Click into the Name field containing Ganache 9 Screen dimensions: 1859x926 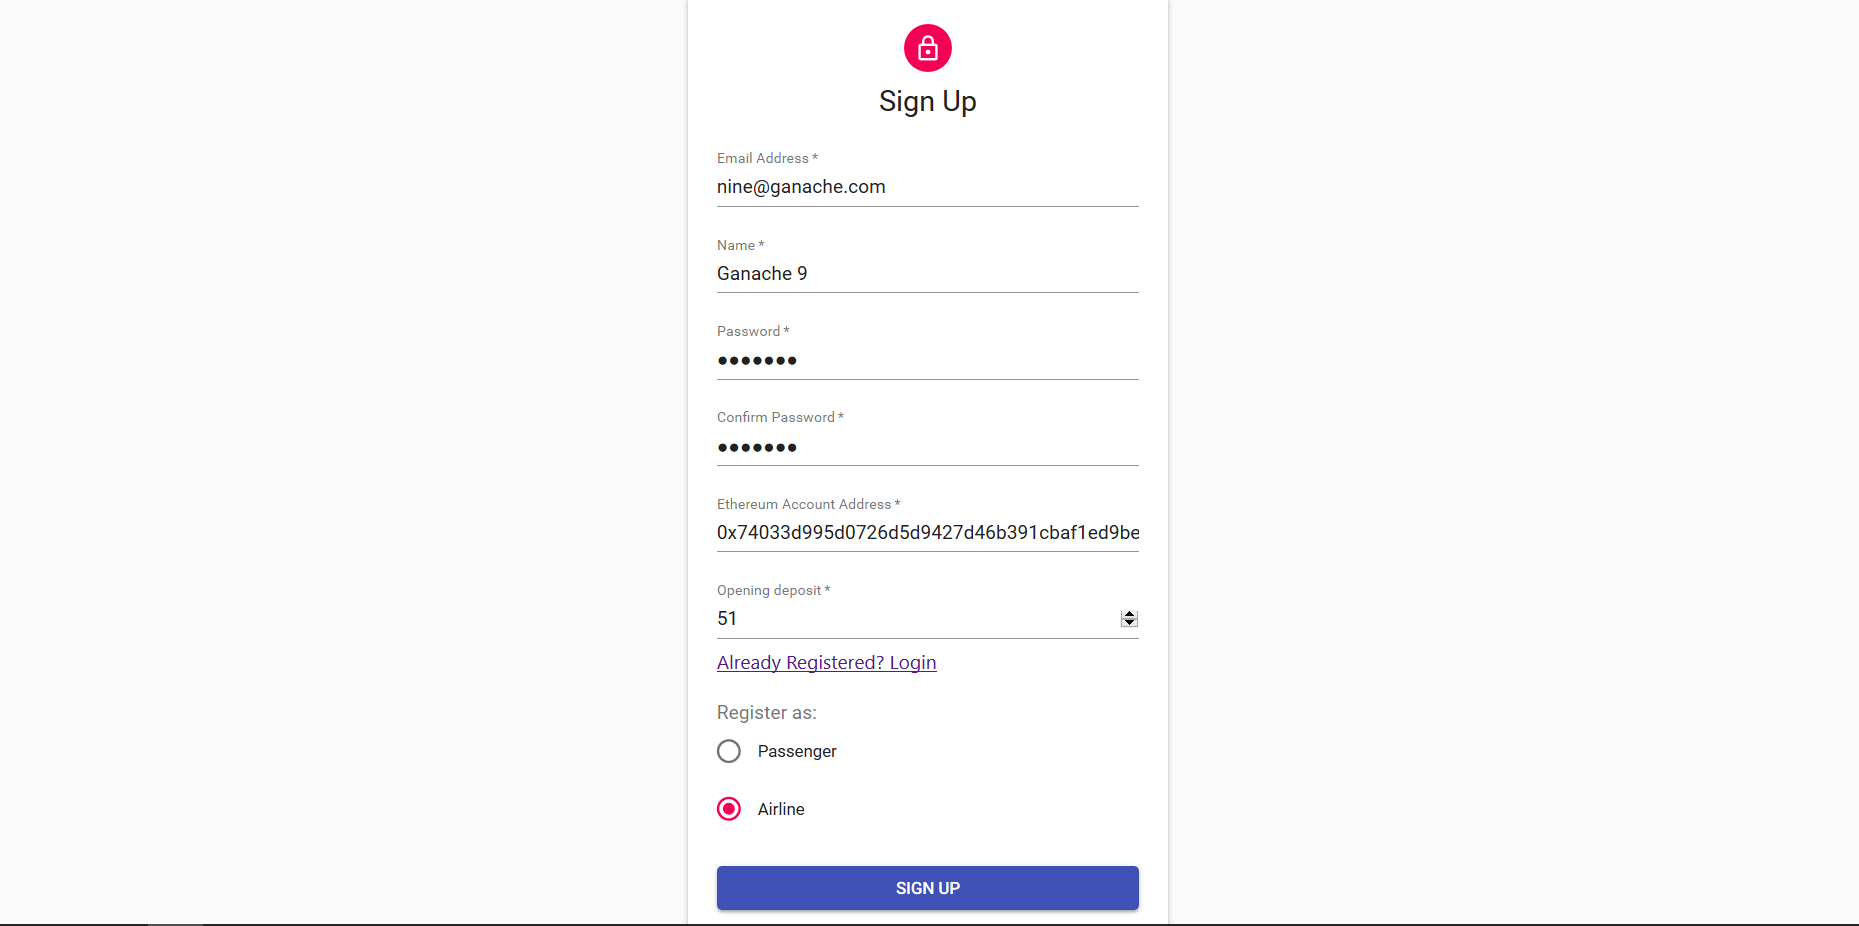click(x=927, y=274)
